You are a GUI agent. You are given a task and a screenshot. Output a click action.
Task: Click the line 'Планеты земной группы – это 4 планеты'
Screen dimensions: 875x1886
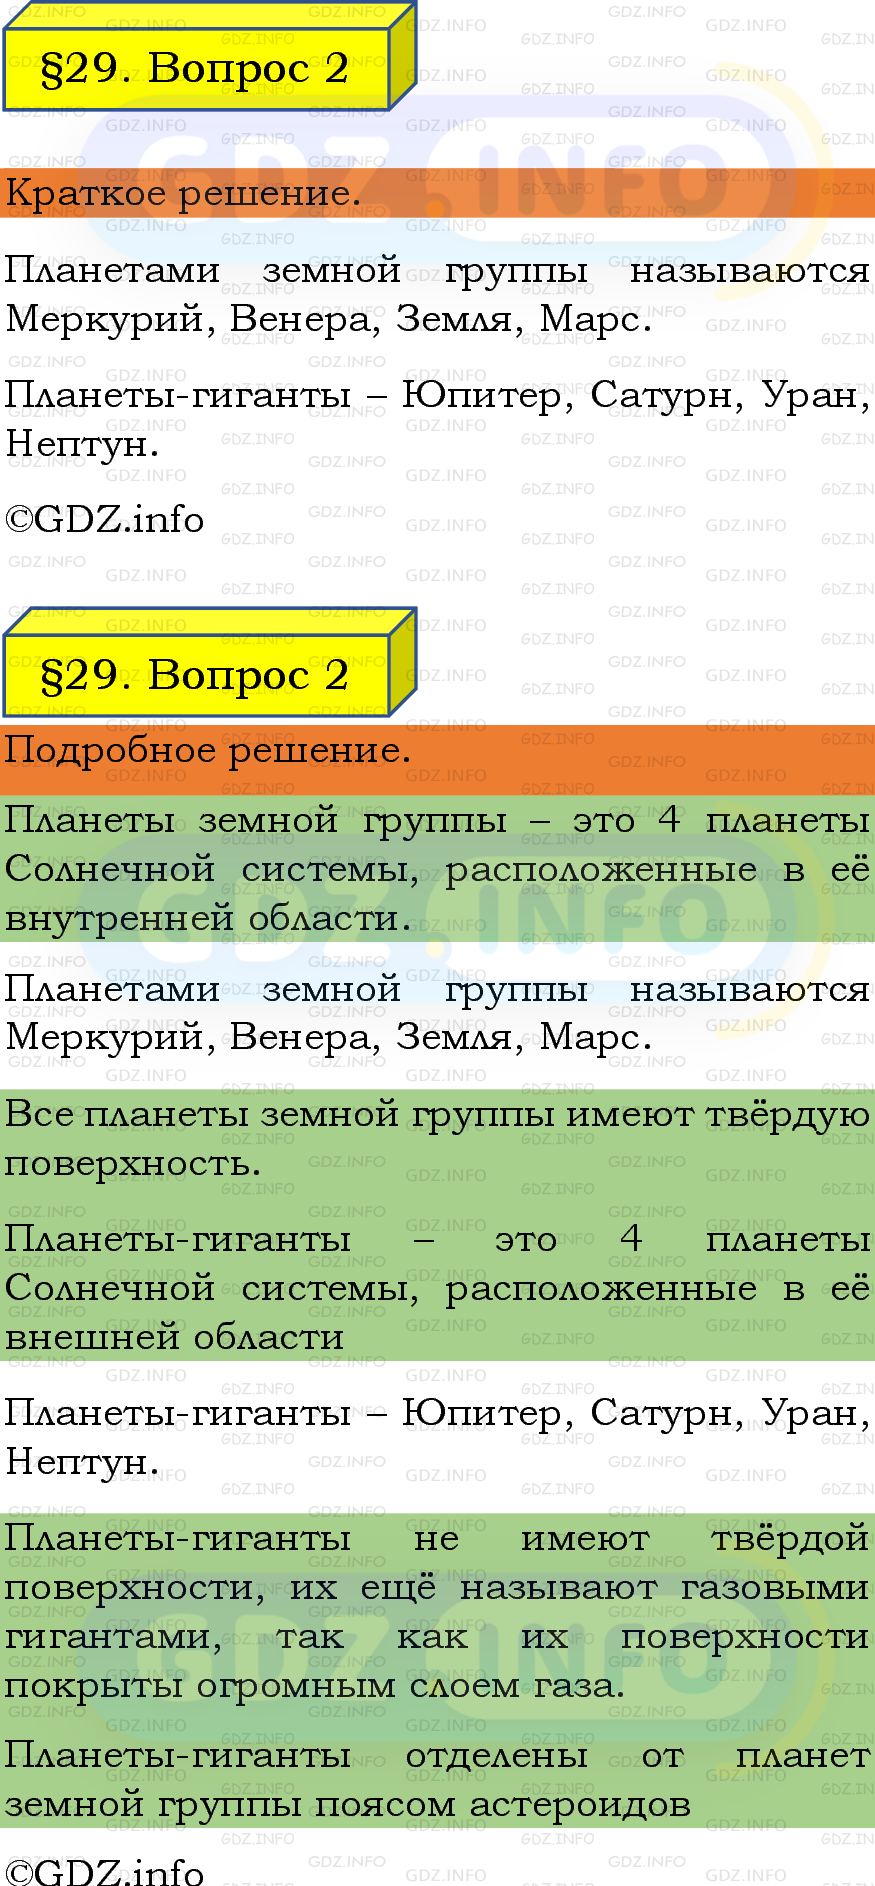pos(437,820)
